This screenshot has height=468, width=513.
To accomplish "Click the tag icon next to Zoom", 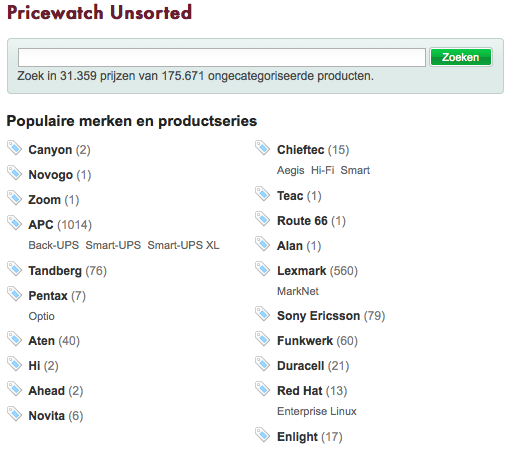I will click(x=15, y=198).
